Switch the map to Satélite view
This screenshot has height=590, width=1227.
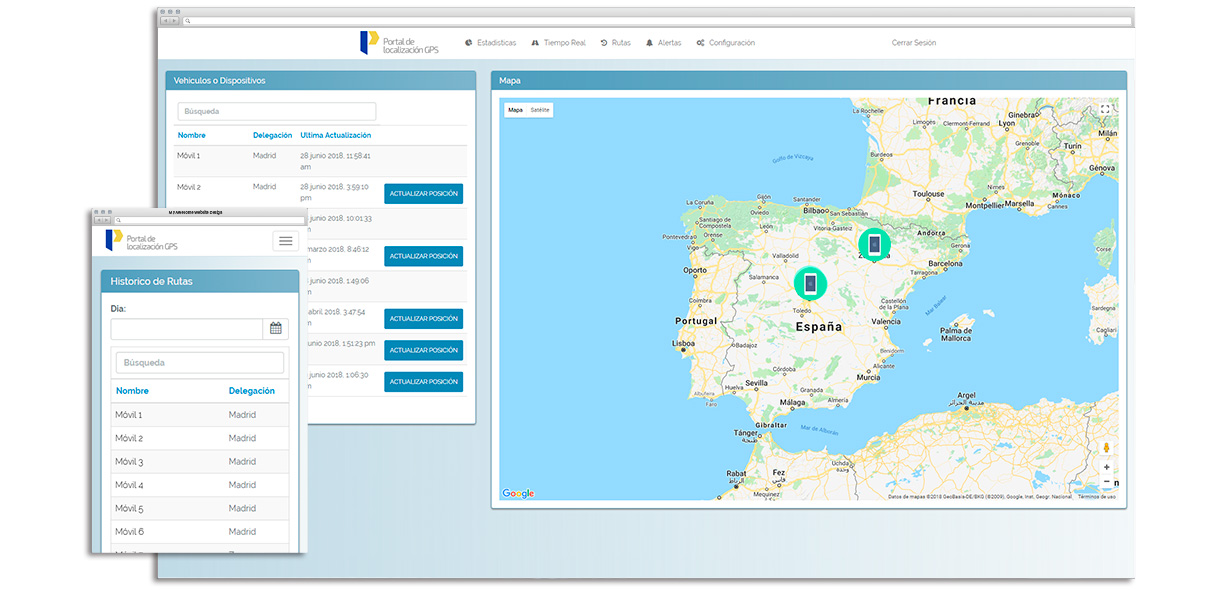[540, 110]
